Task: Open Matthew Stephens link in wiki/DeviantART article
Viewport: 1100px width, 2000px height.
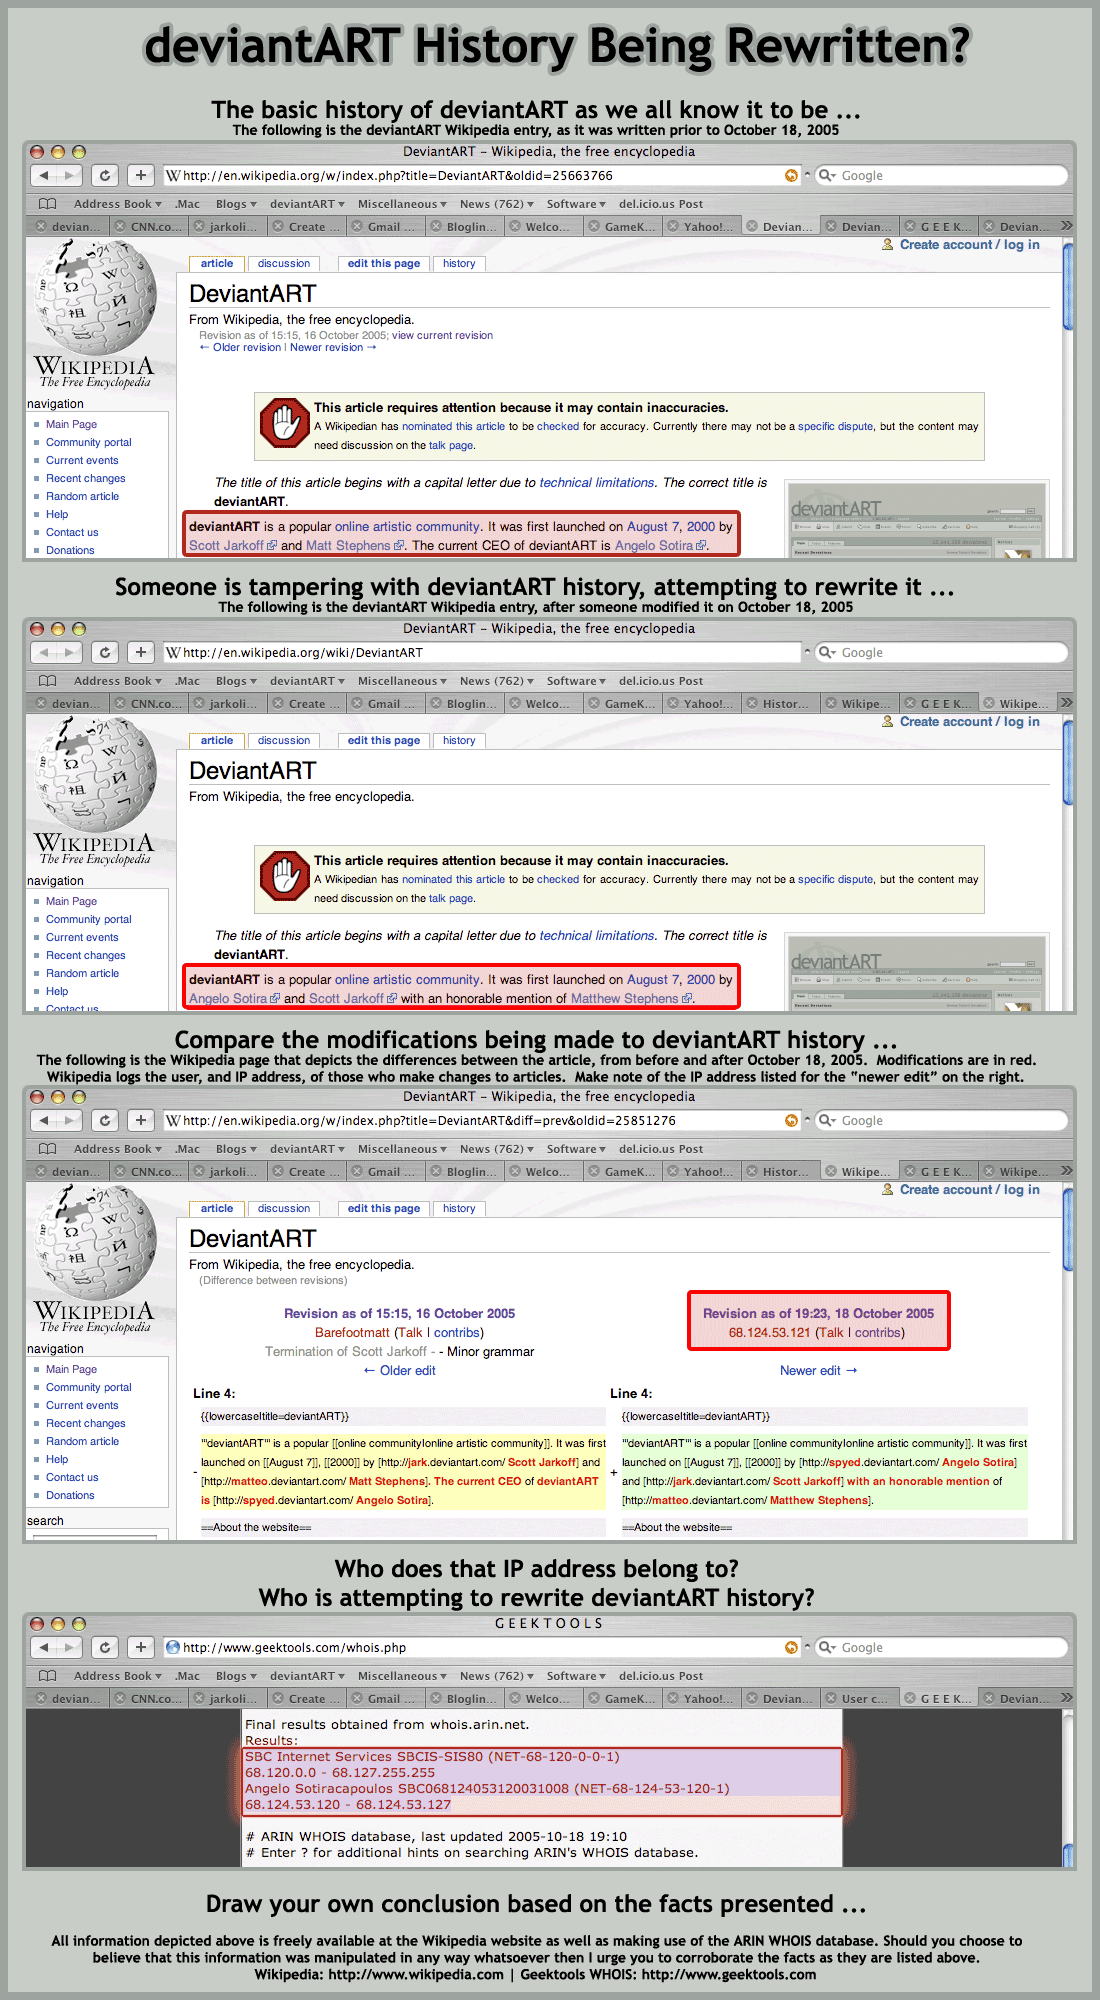Action: tap(631, 999)
